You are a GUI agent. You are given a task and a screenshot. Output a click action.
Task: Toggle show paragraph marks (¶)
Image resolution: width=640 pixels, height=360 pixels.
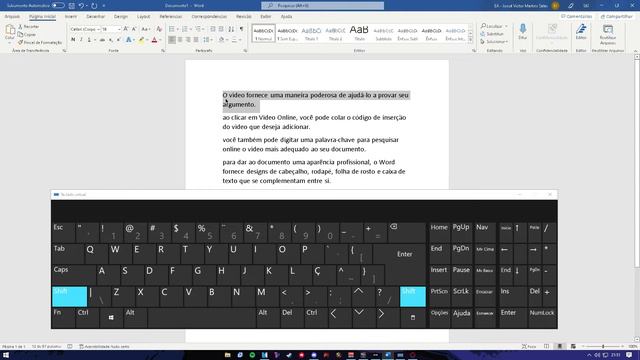coord(242,29)
